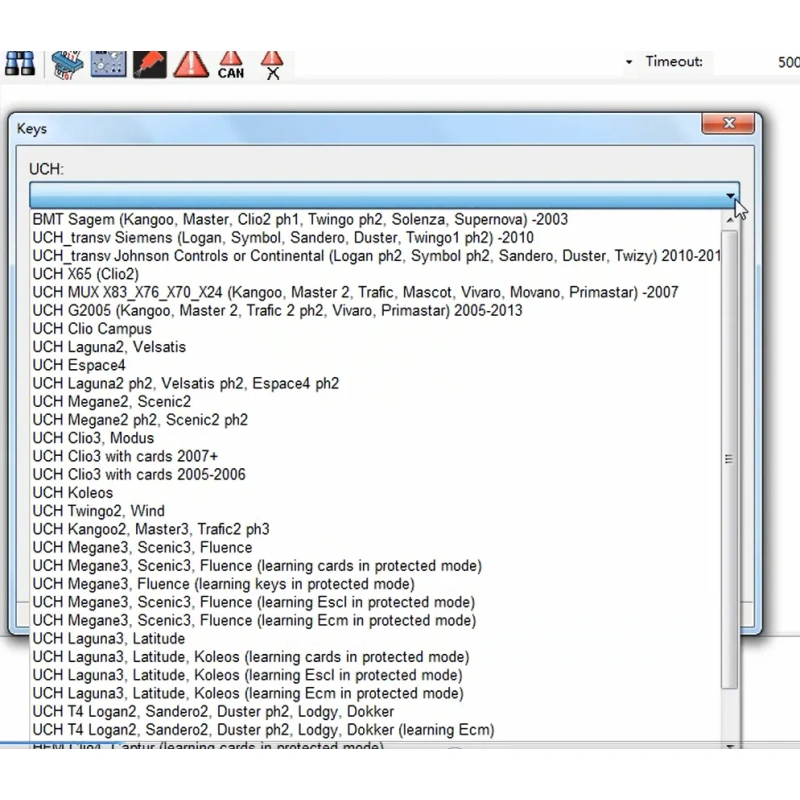Screen dimensions: 800x800
Task: Select Megane3, Scenic3, Fluence learning cards entry
Action: [376, 566]
